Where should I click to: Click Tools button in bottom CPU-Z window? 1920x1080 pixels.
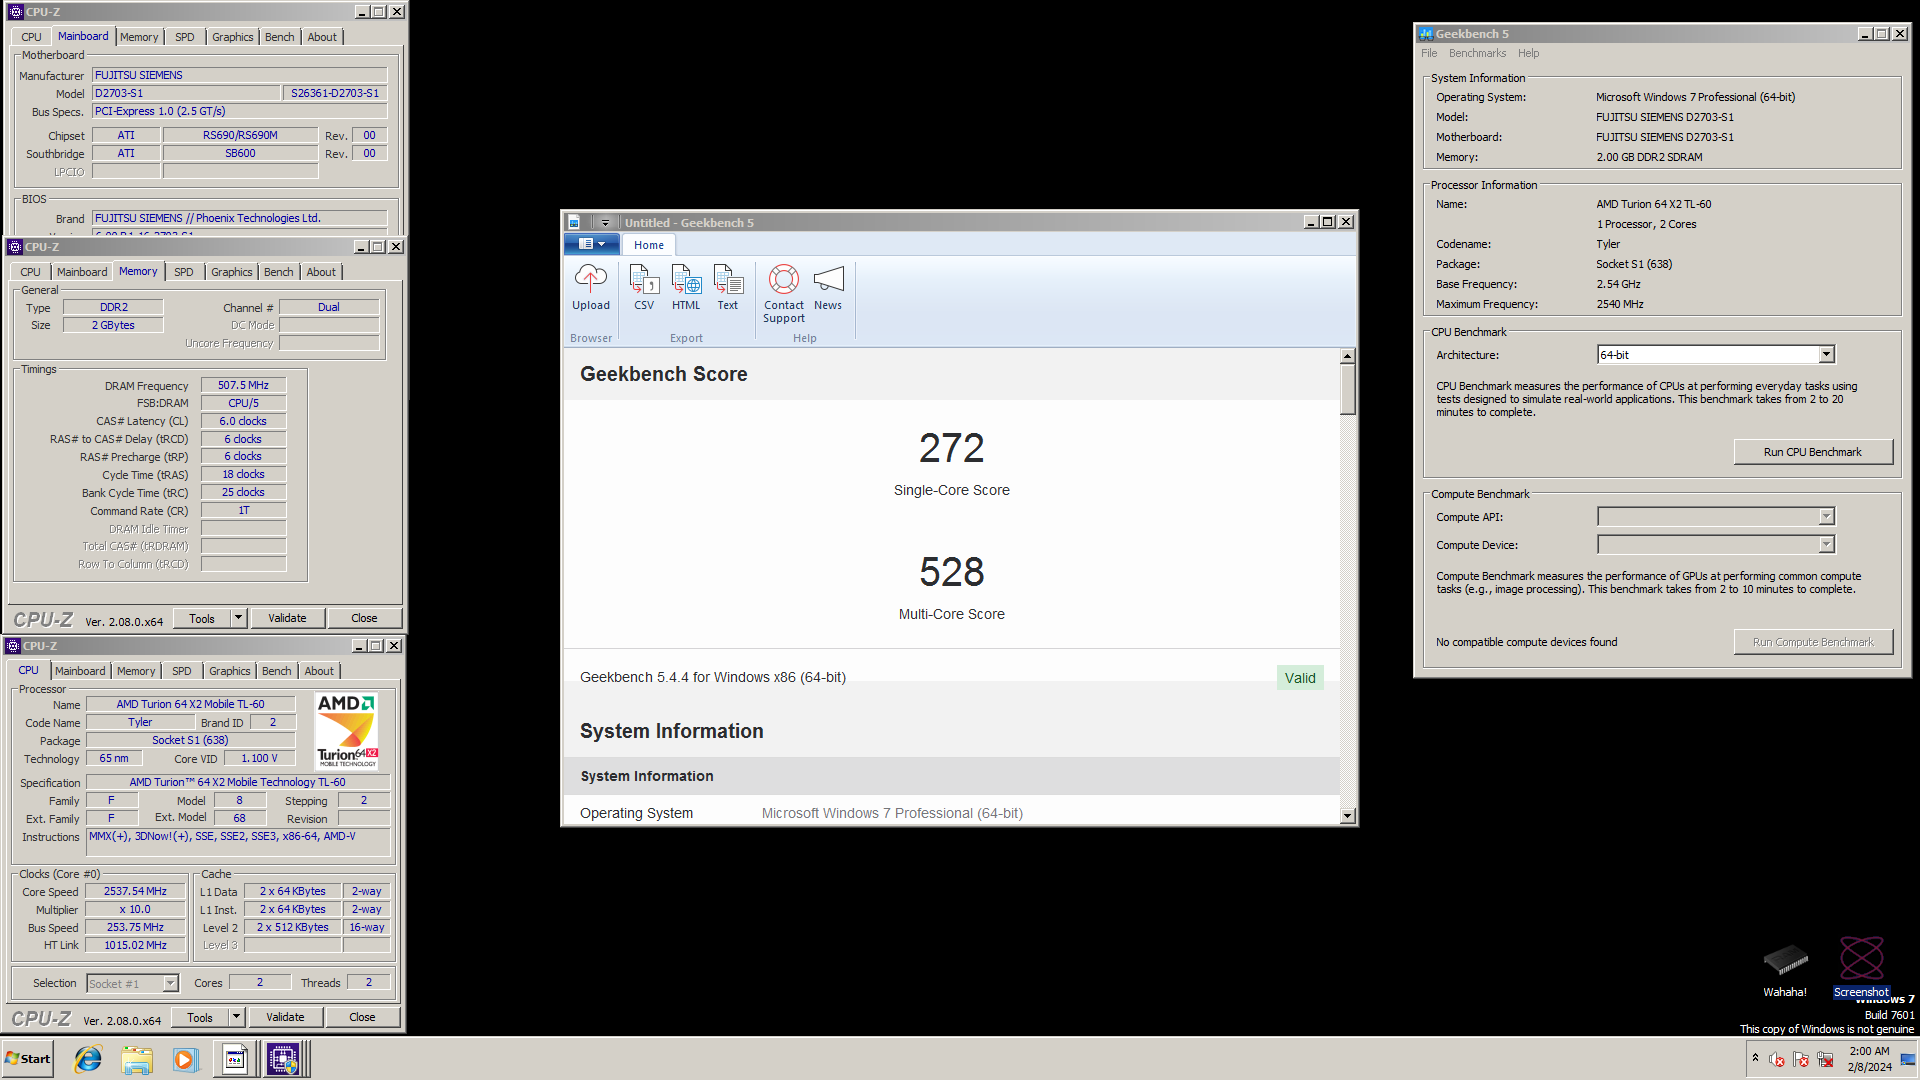coord(200,1017)
